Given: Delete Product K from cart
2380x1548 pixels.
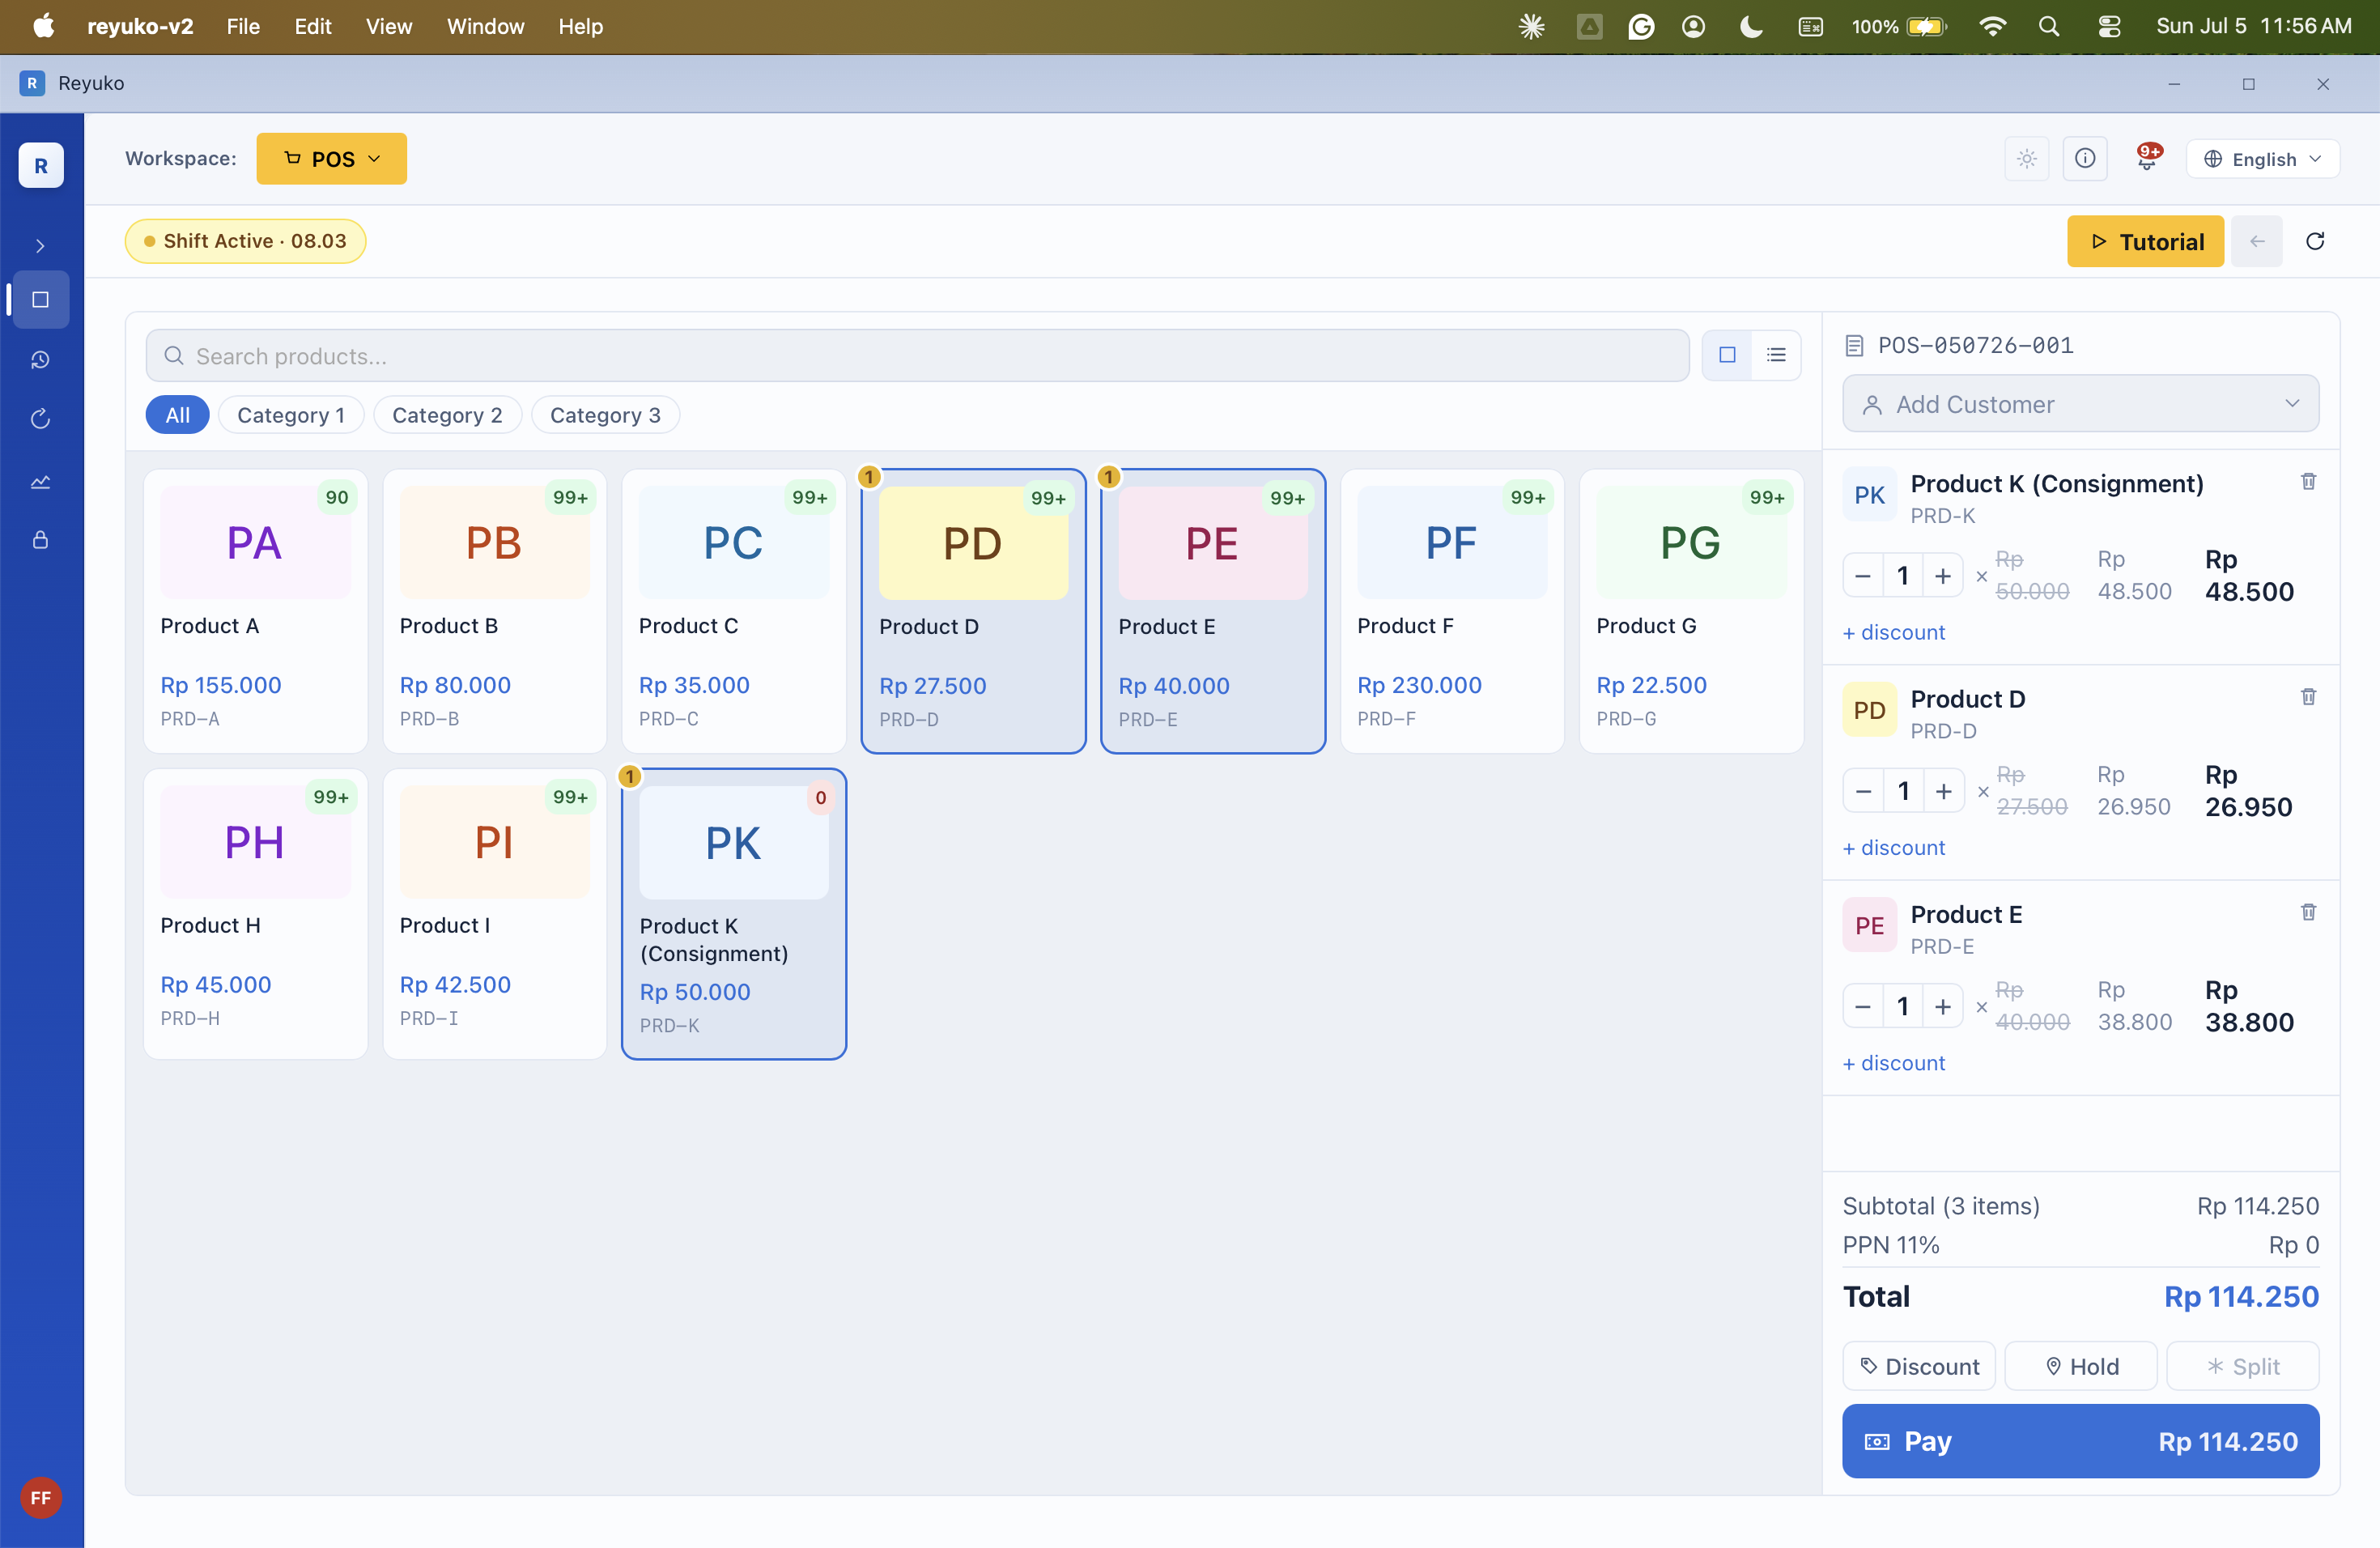Looking at the screenshot, I should (x=2308, y=481).
